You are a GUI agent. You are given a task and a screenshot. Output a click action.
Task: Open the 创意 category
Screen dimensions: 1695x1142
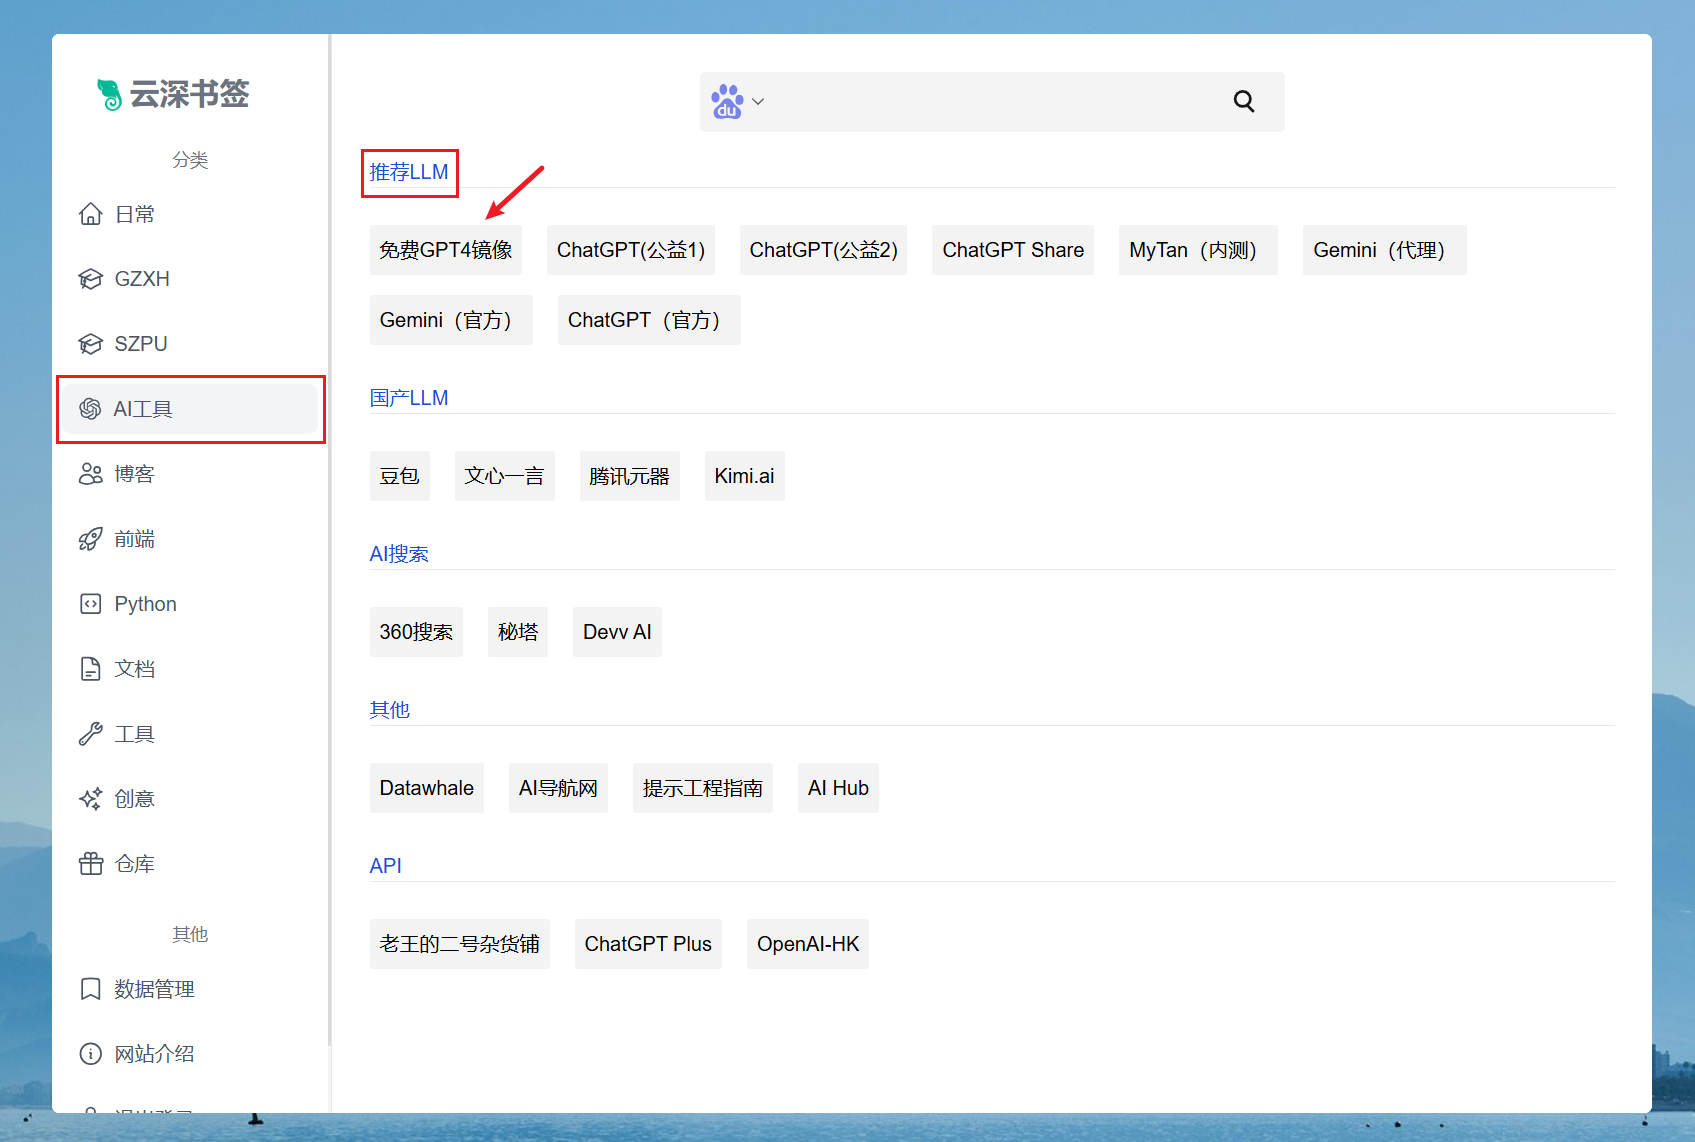click(x=188, y=799)
